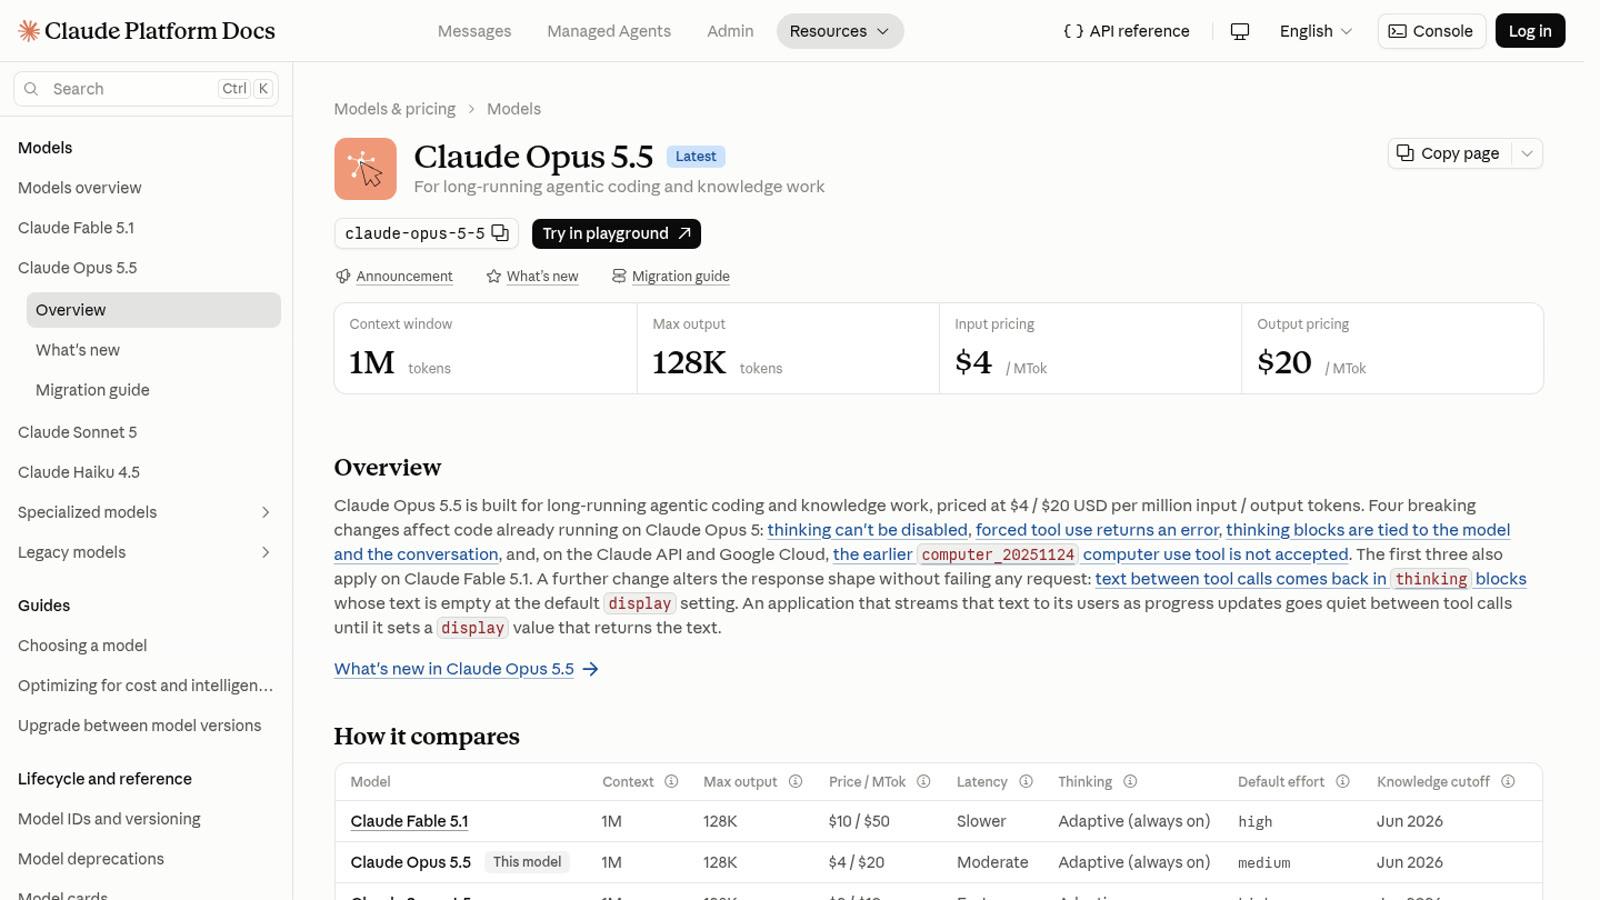Open Optimizing for cost and intelligence guide
The image size is (1600, 900).
click(x=145, y=686)
